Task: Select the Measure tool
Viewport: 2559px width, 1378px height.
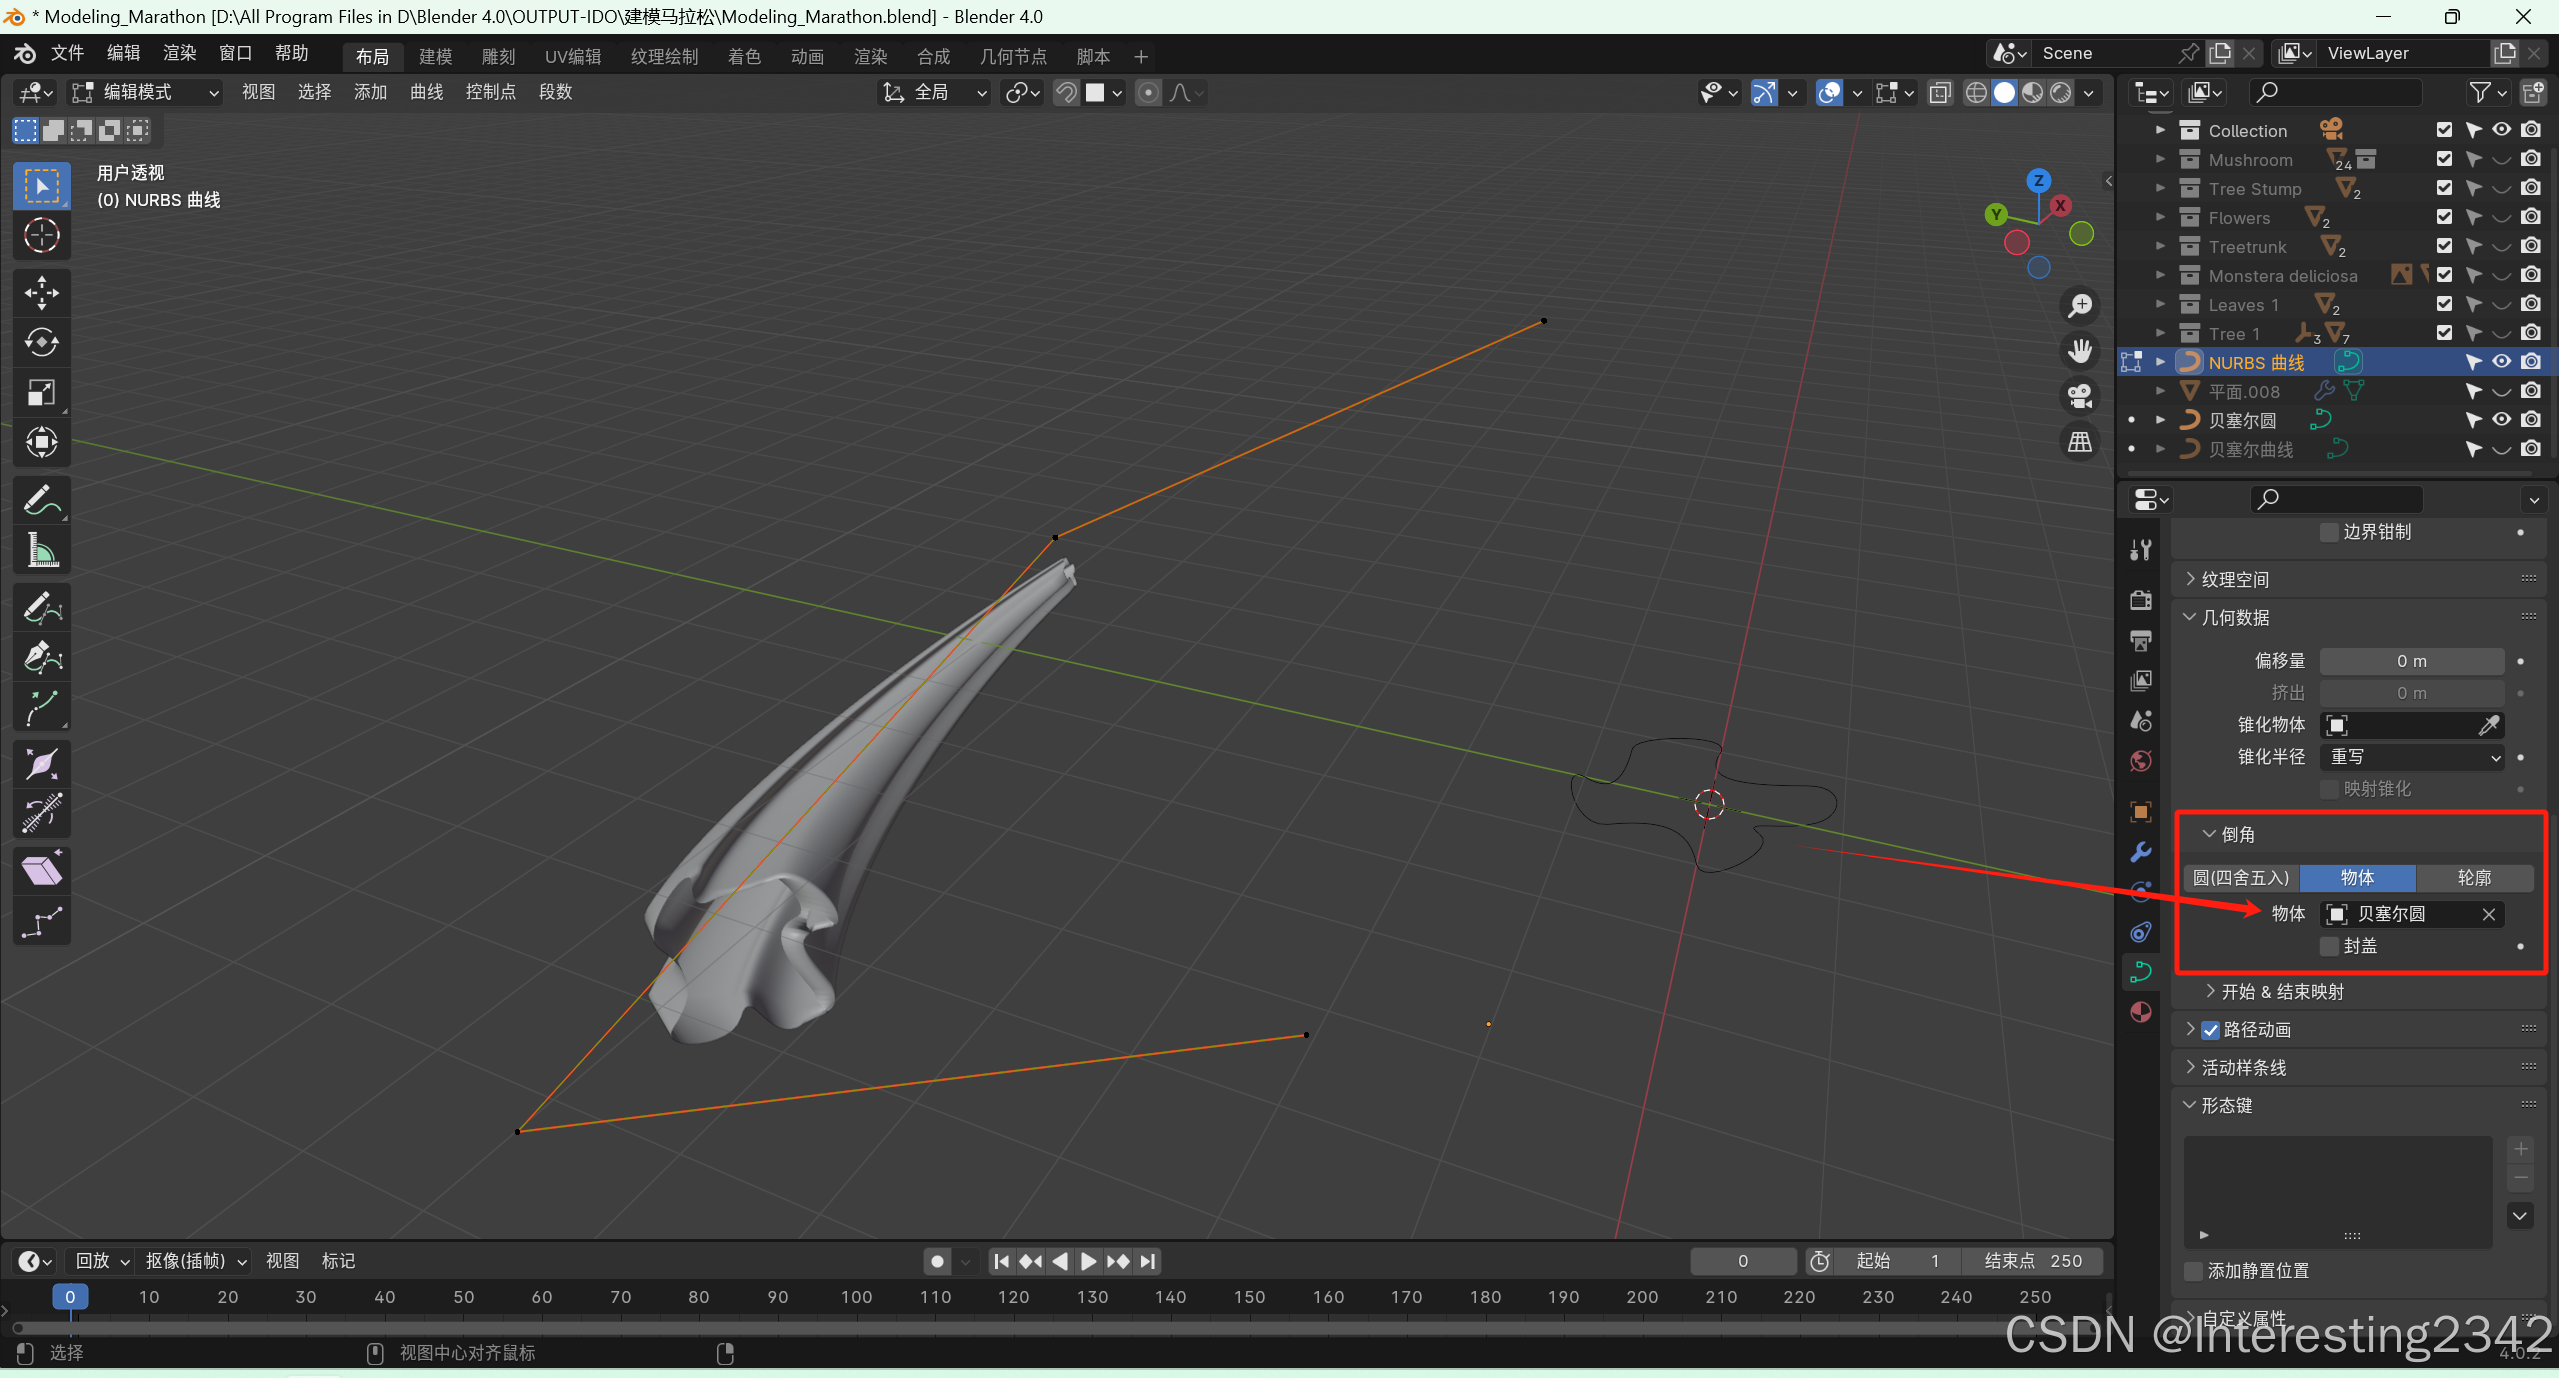Action: [41, 550]
